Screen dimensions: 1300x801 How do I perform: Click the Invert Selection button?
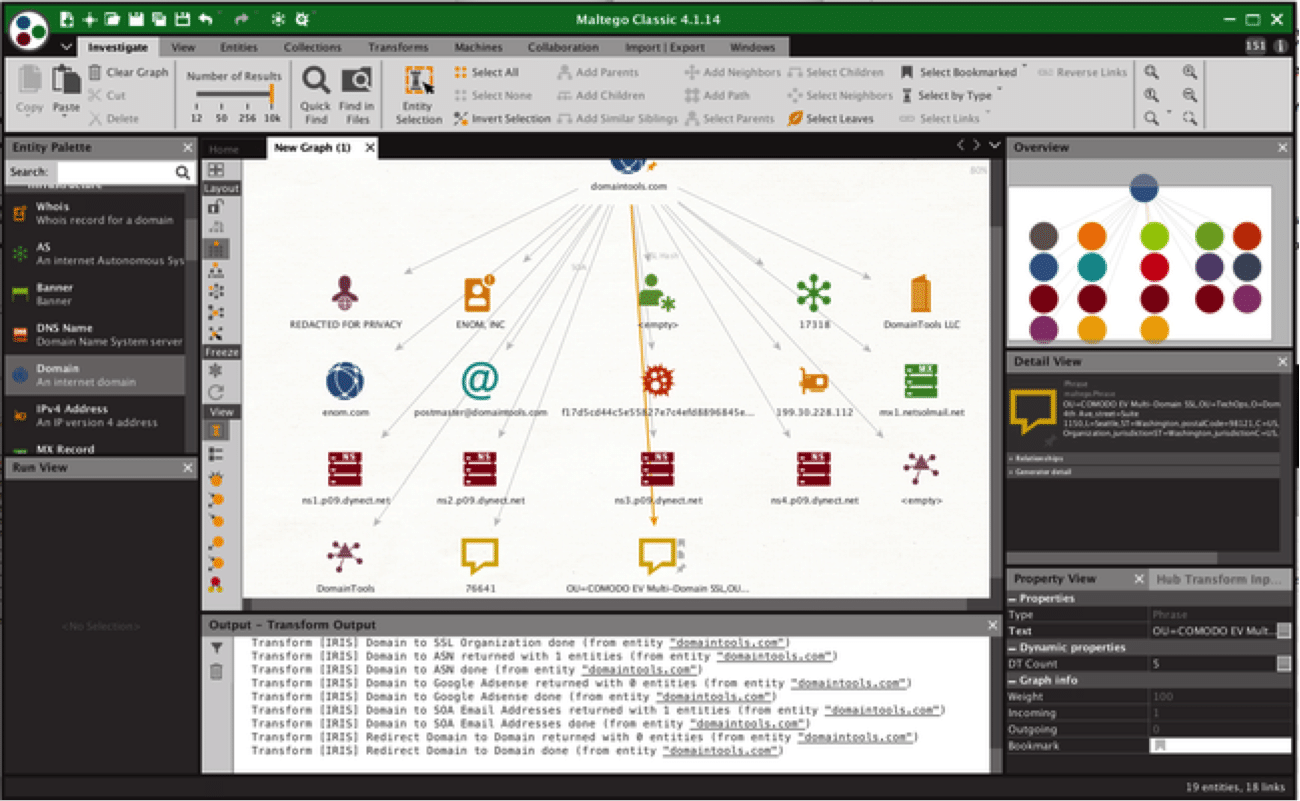(502, 118)
